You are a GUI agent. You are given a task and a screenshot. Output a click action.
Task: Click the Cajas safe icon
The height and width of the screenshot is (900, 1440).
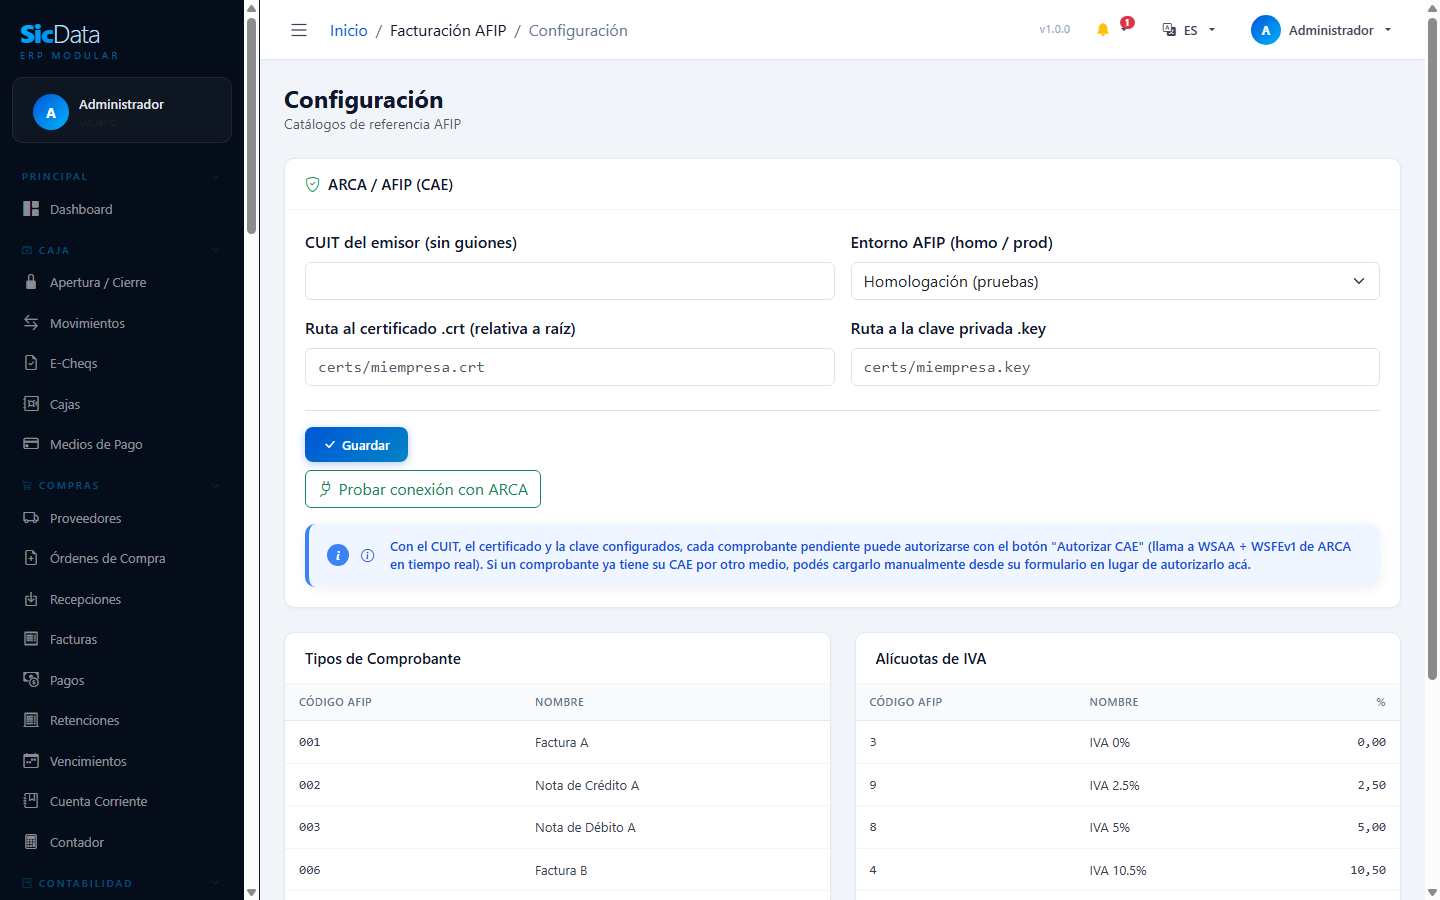31,404
